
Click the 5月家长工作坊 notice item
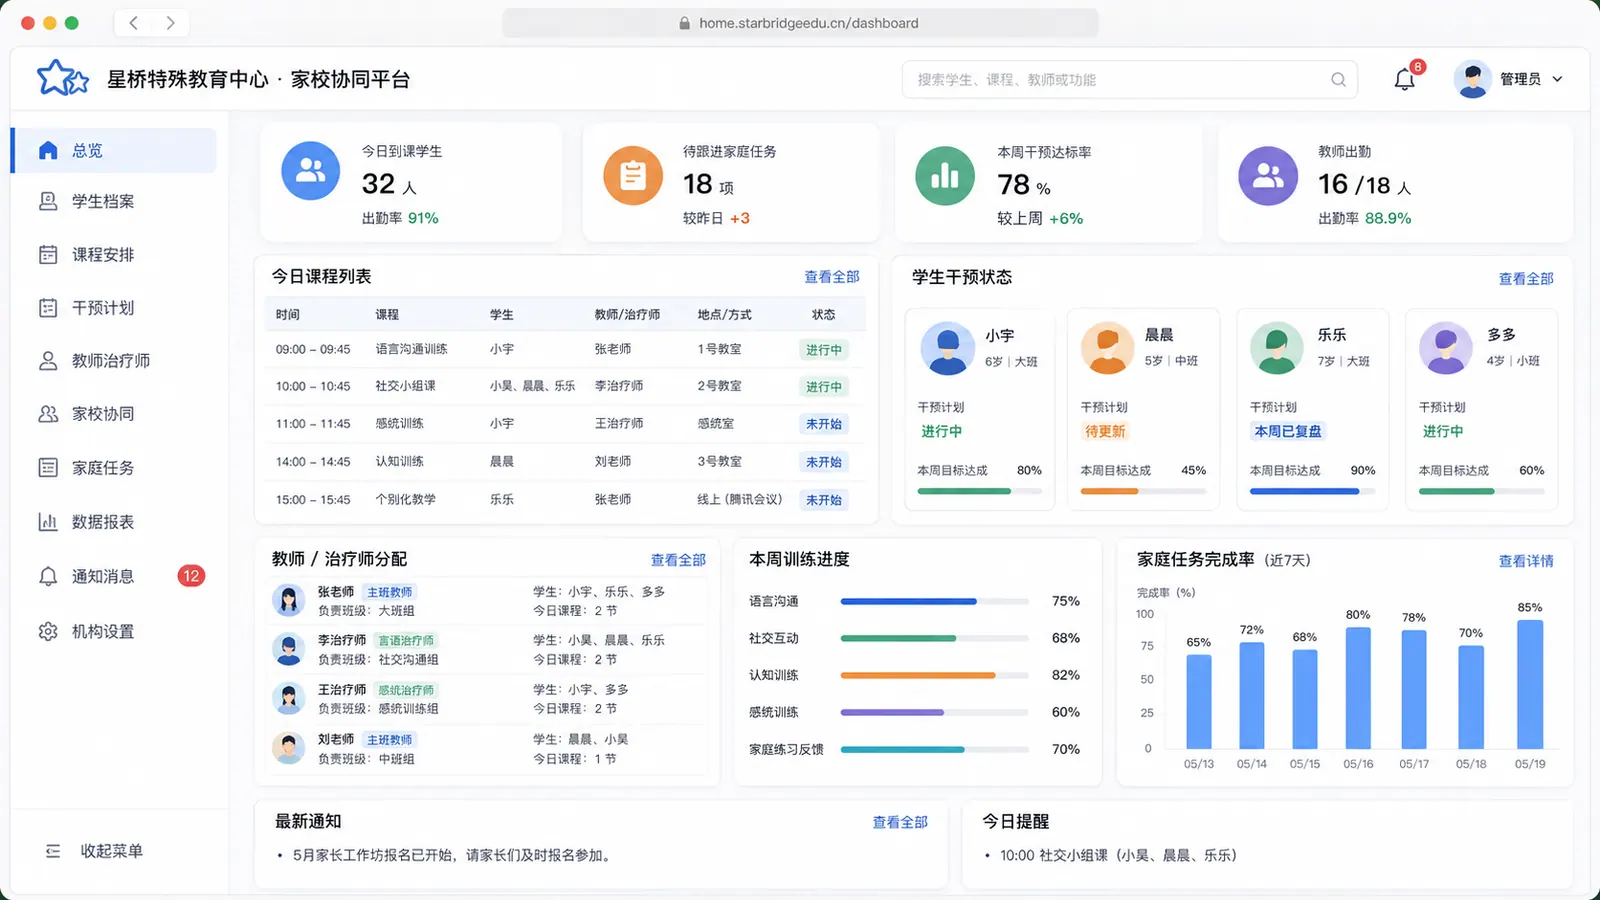pyautogui.click(x=452, y=855)
